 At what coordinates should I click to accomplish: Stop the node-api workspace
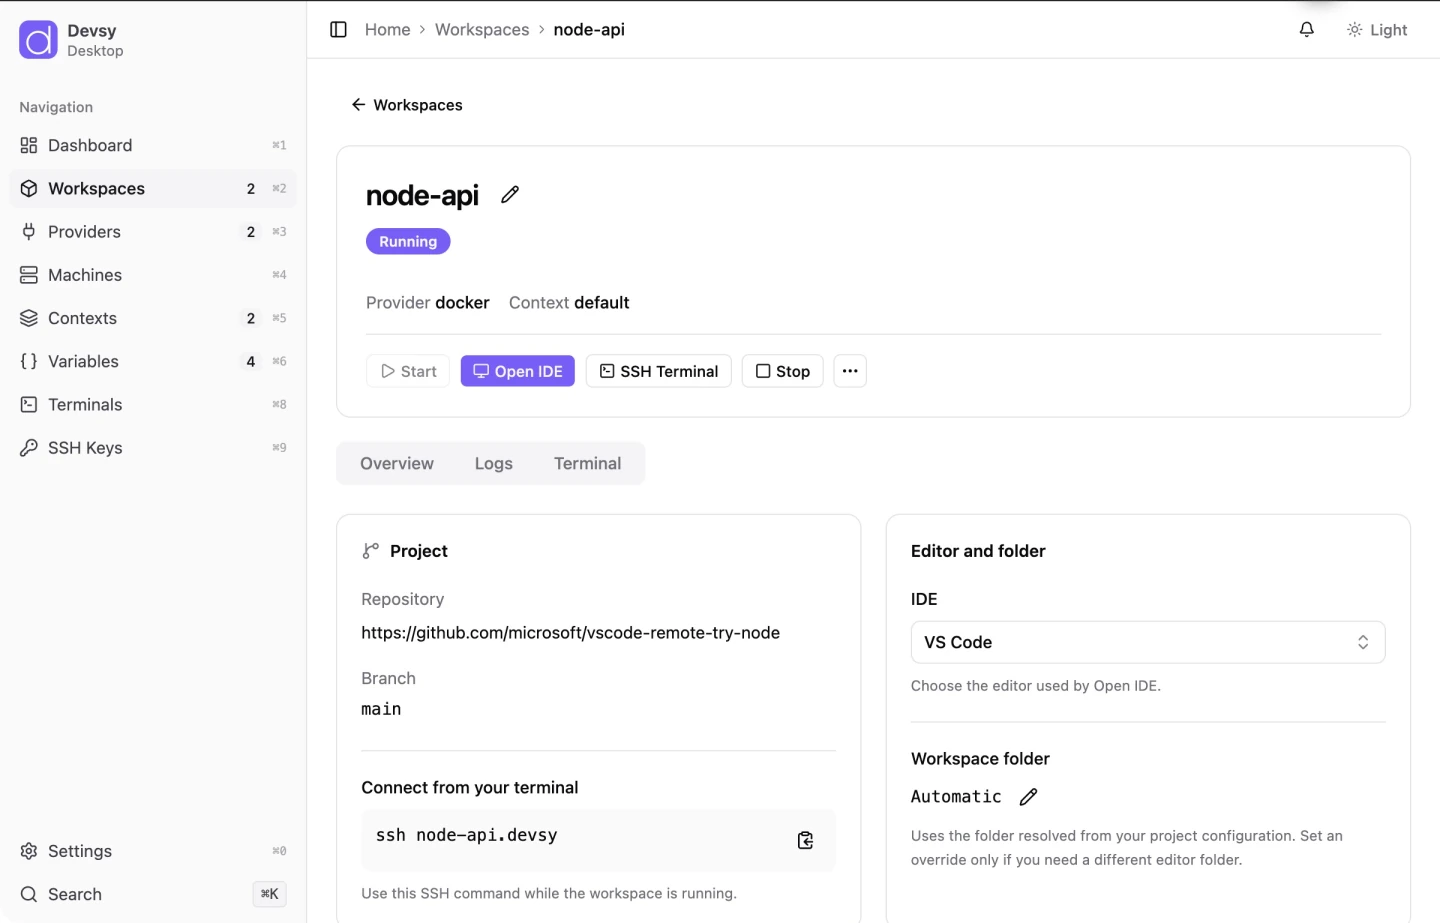pos(783,371)
